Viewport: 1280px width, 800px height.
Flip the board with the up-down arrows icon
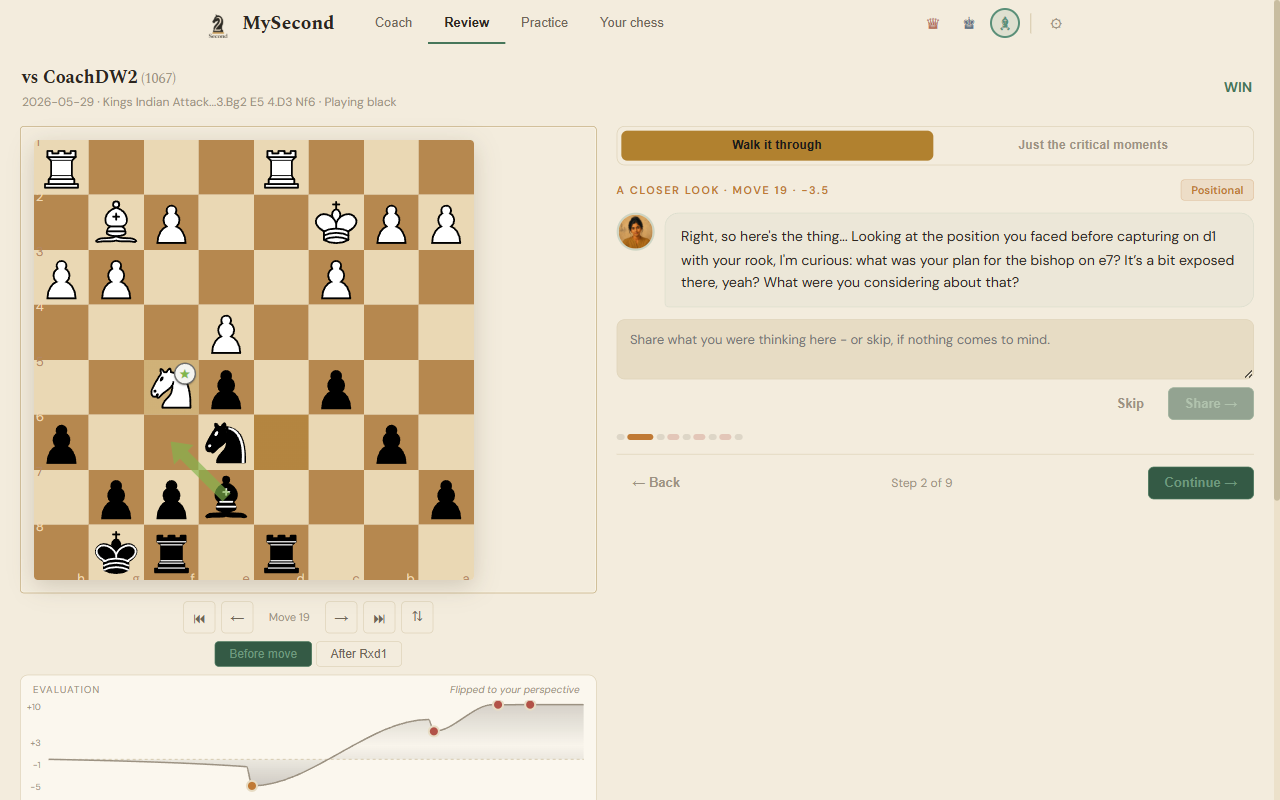pos(417,617)
